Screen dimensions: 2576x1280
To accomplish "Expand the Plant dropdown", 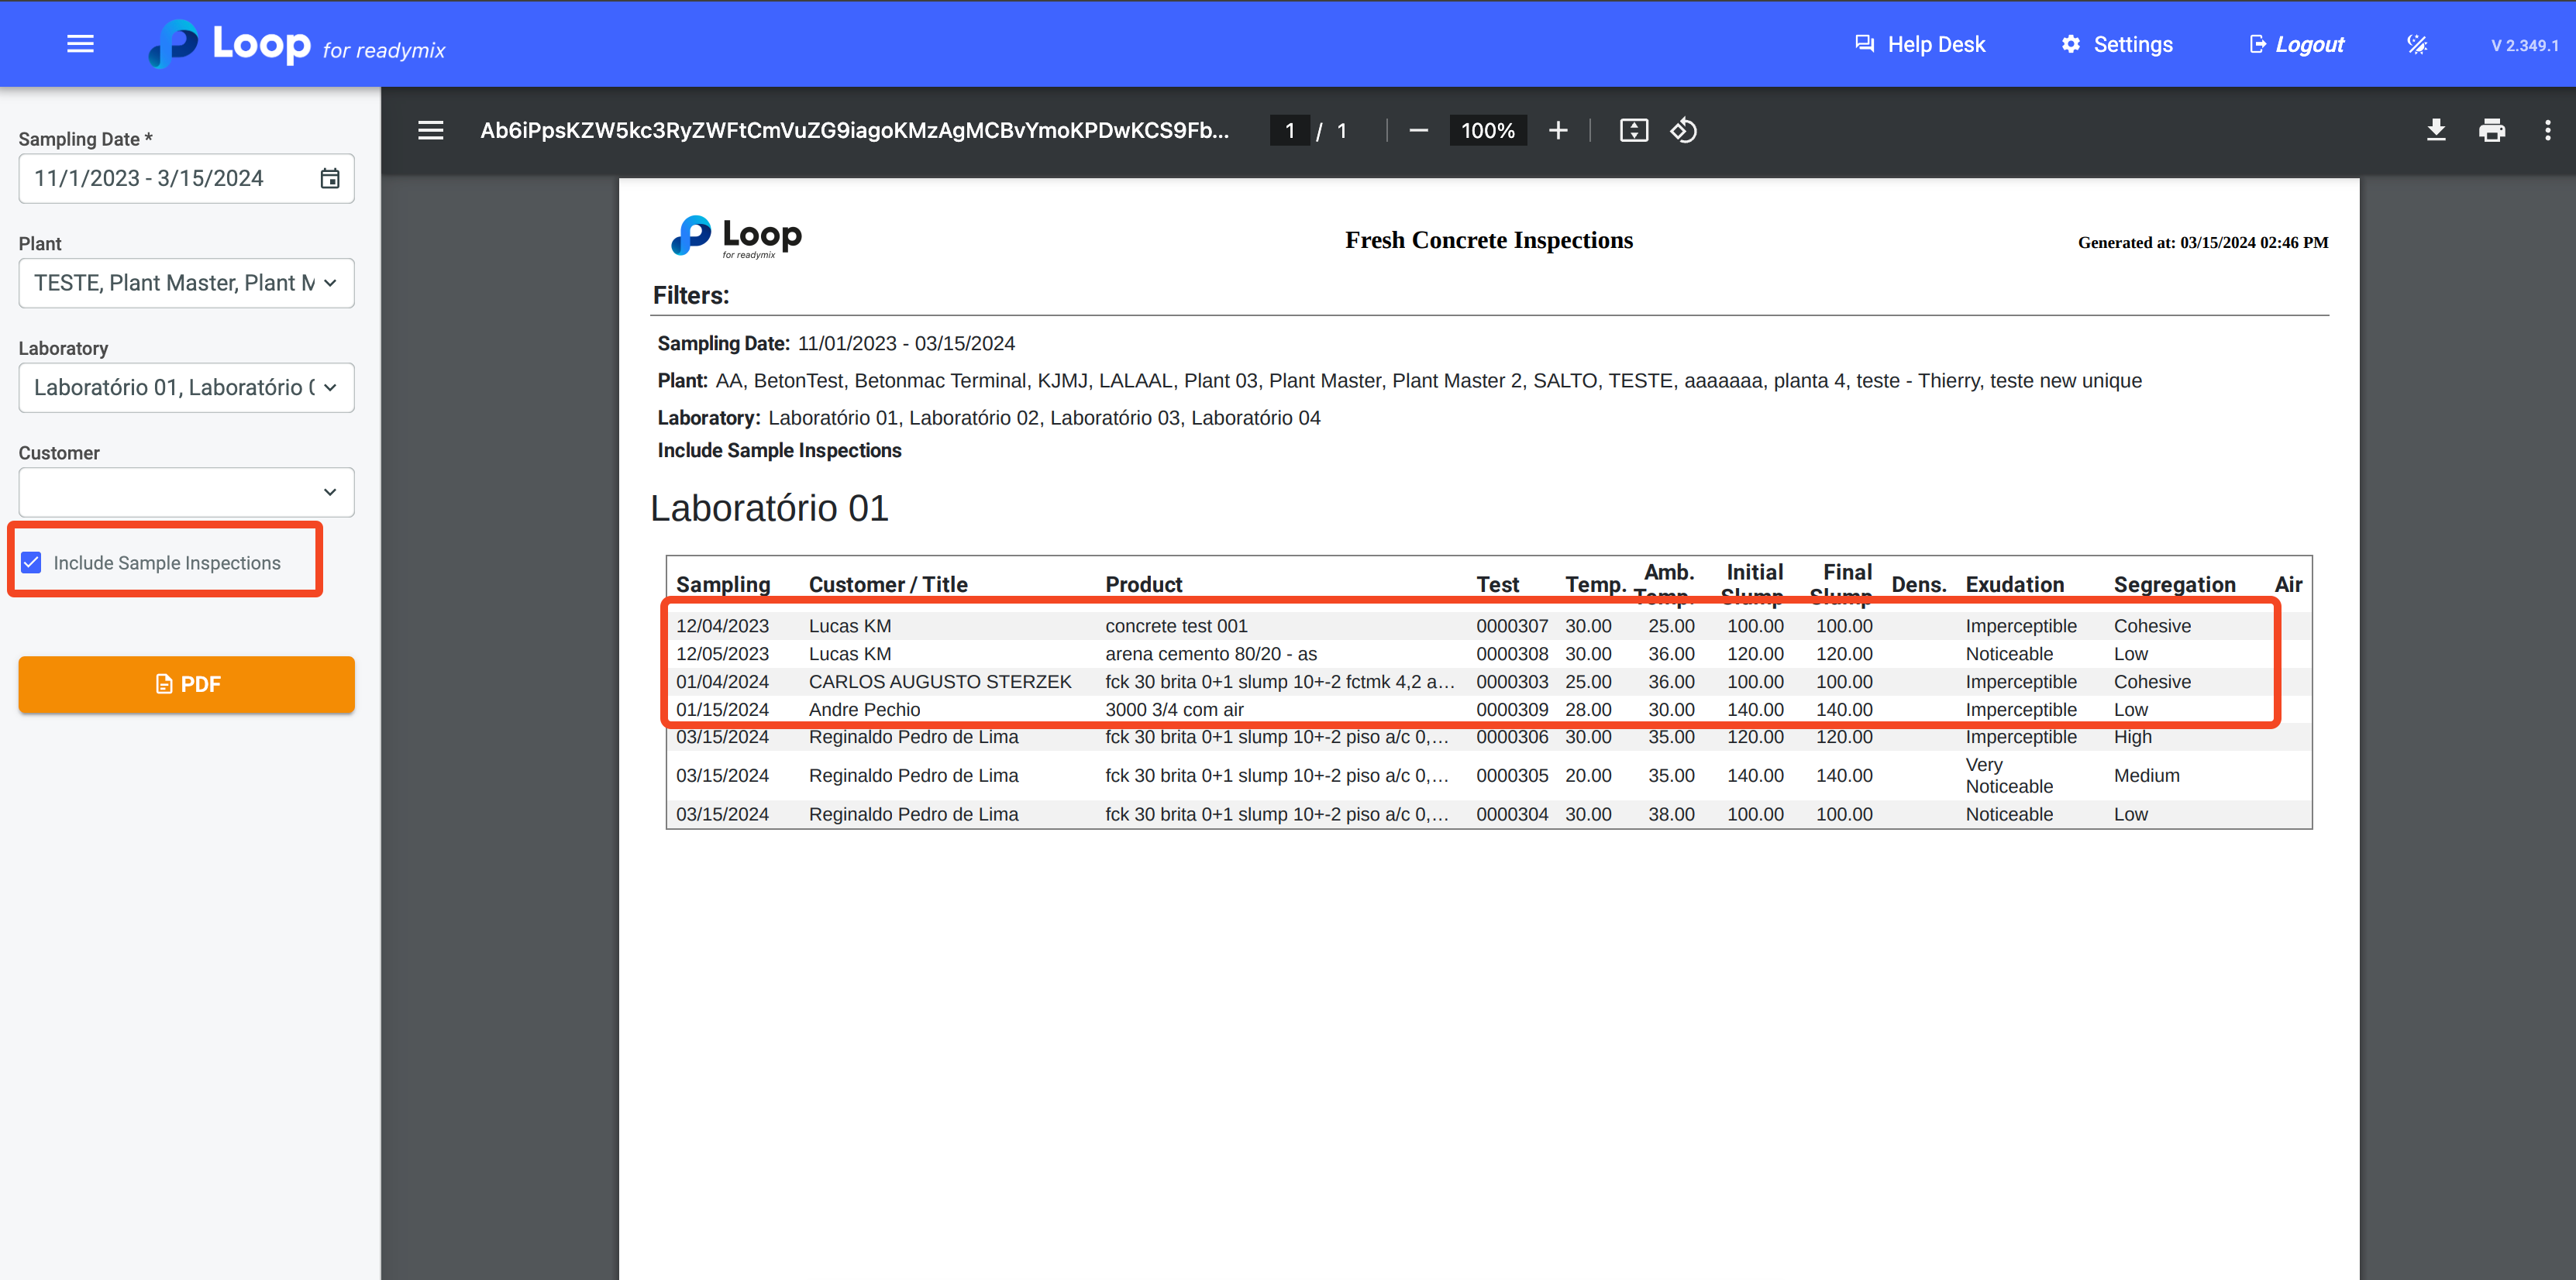I will click(186, 283).
